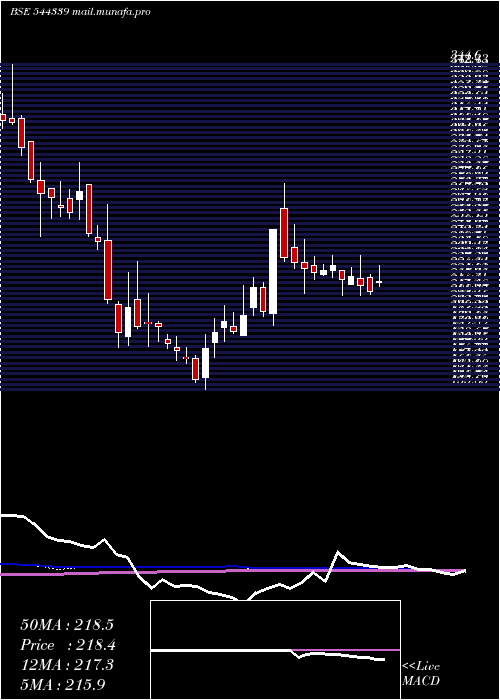The width and height of the screenshot is (500, 700).
Task: Click the '<<Live MACD' label
Action: pos(421,674)
